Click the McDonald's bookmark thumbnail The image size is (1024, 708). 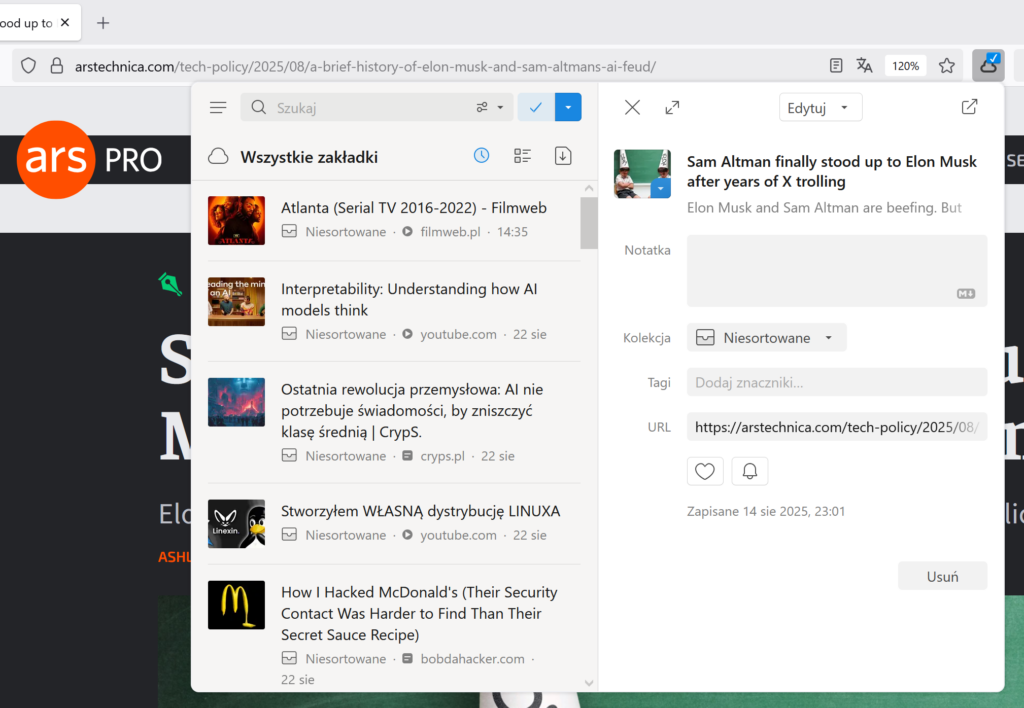[236, 605]
